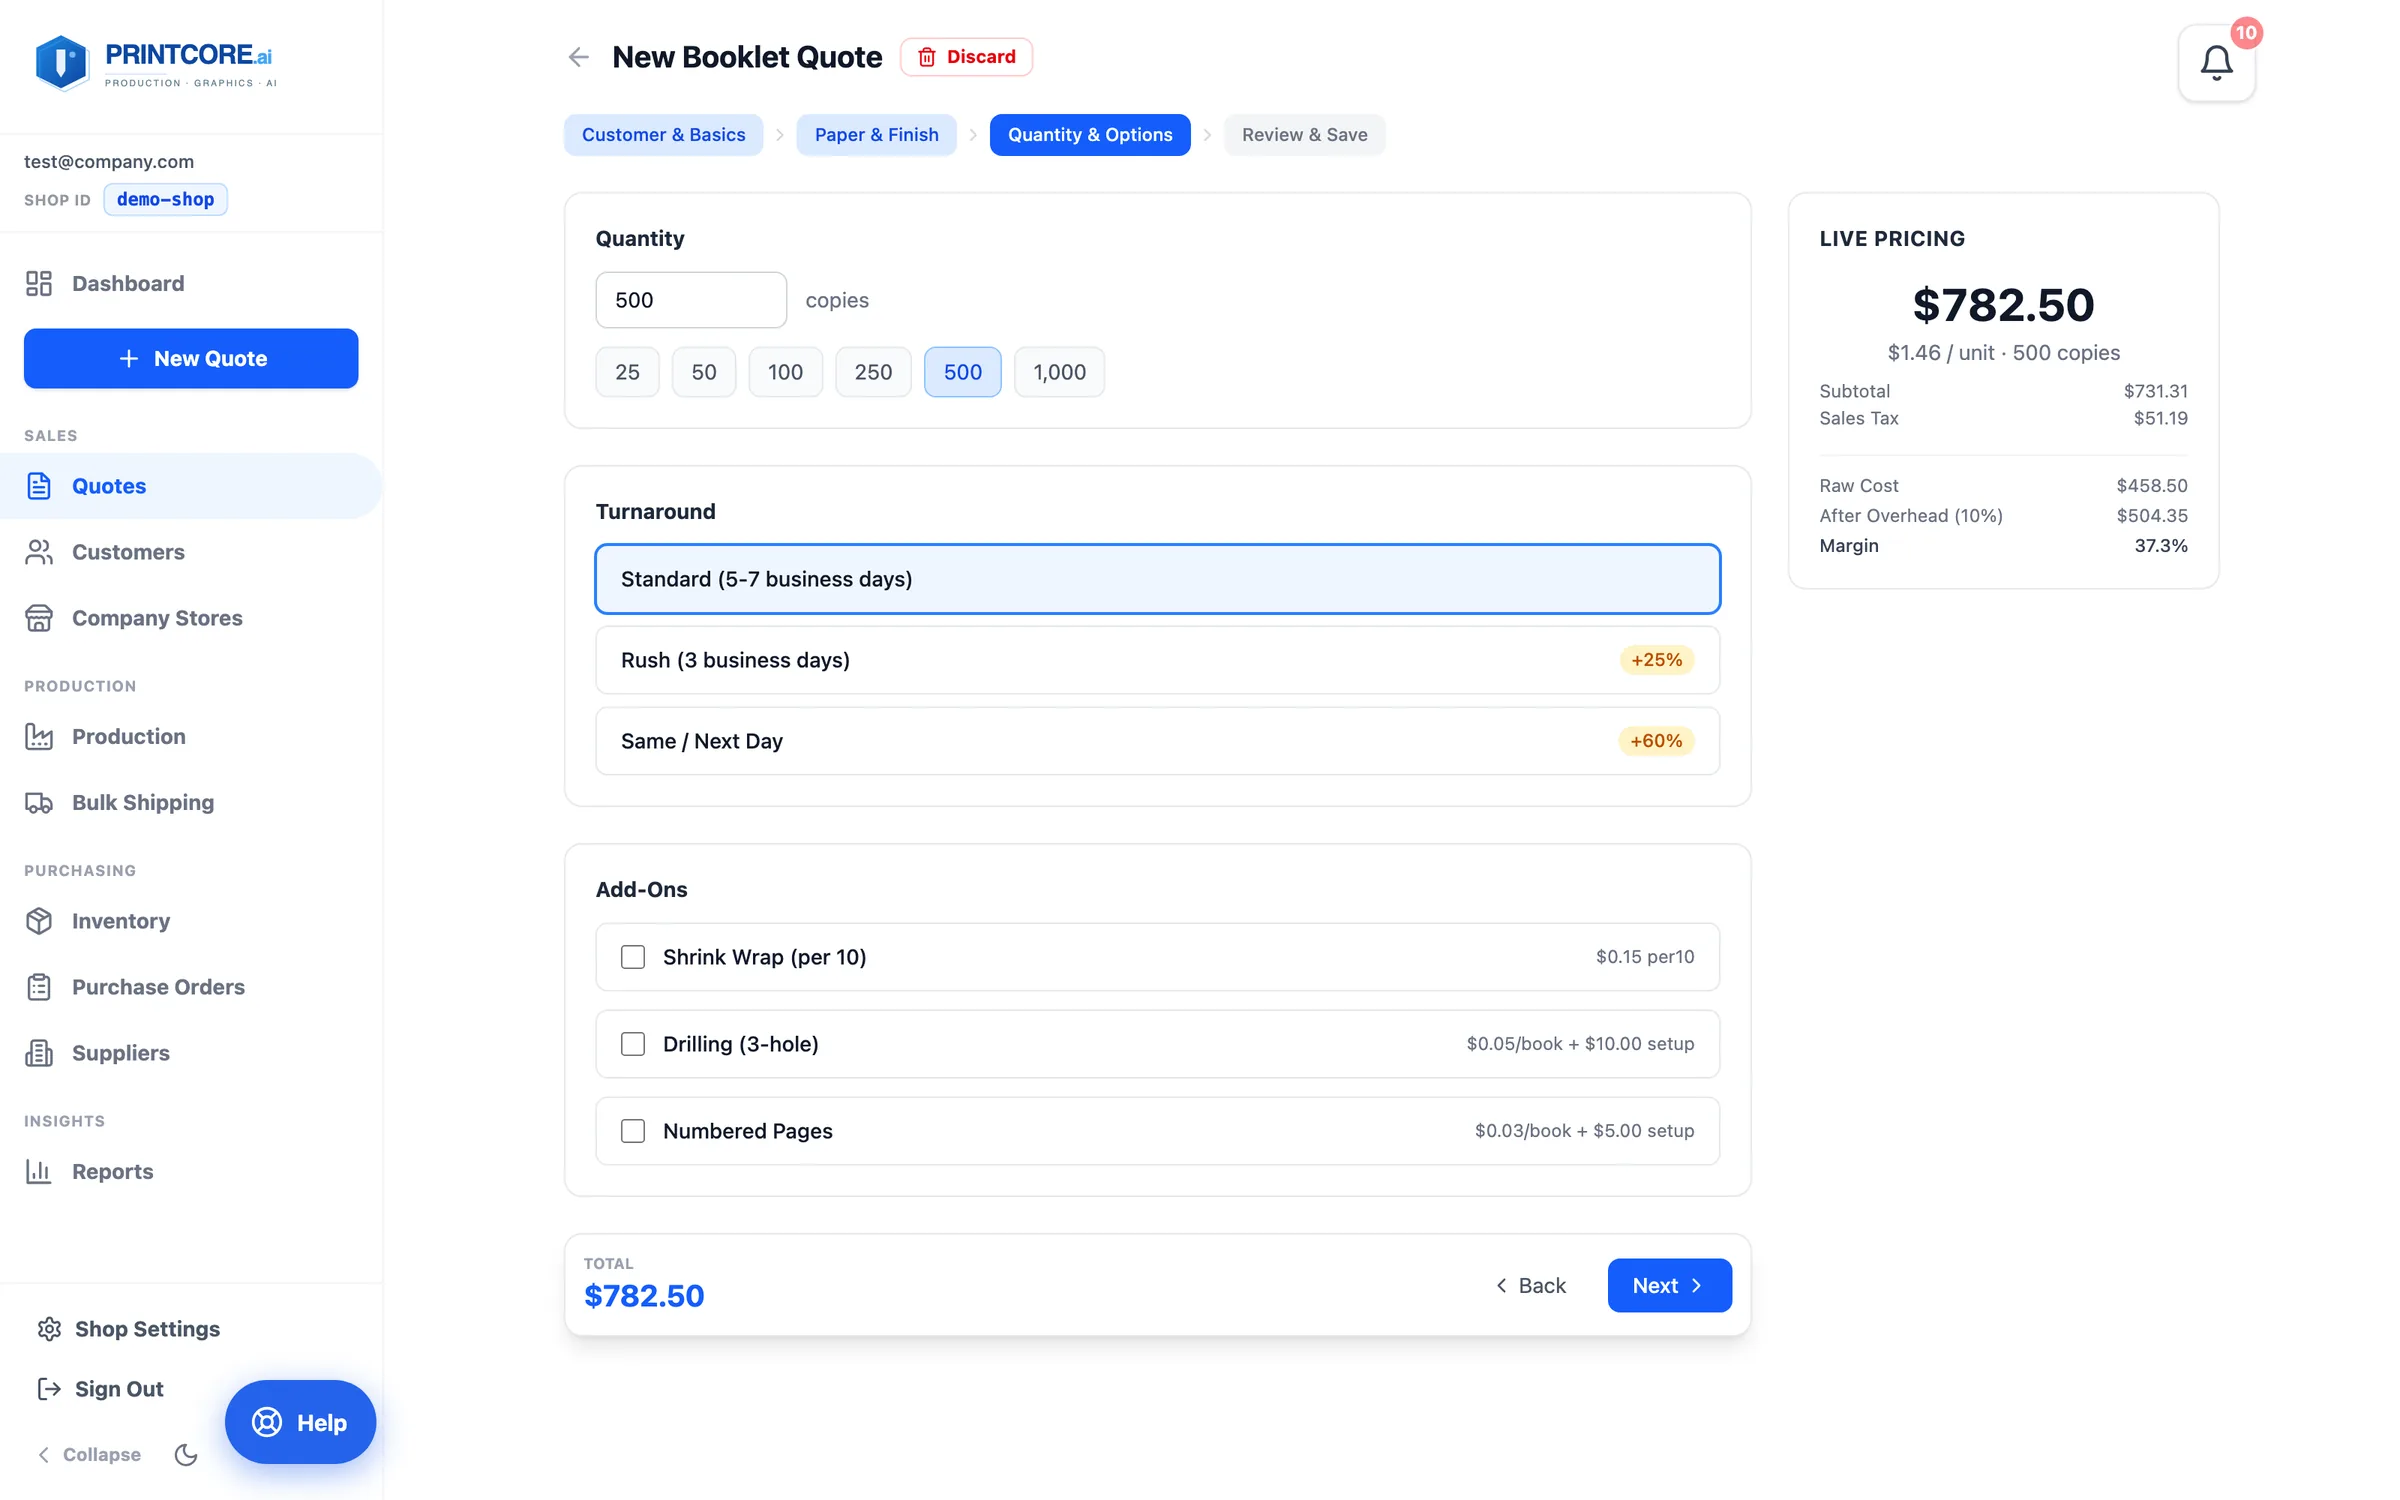Click the Company Stores storefront icon
2400x1500 pixels.
click(39, 618)
